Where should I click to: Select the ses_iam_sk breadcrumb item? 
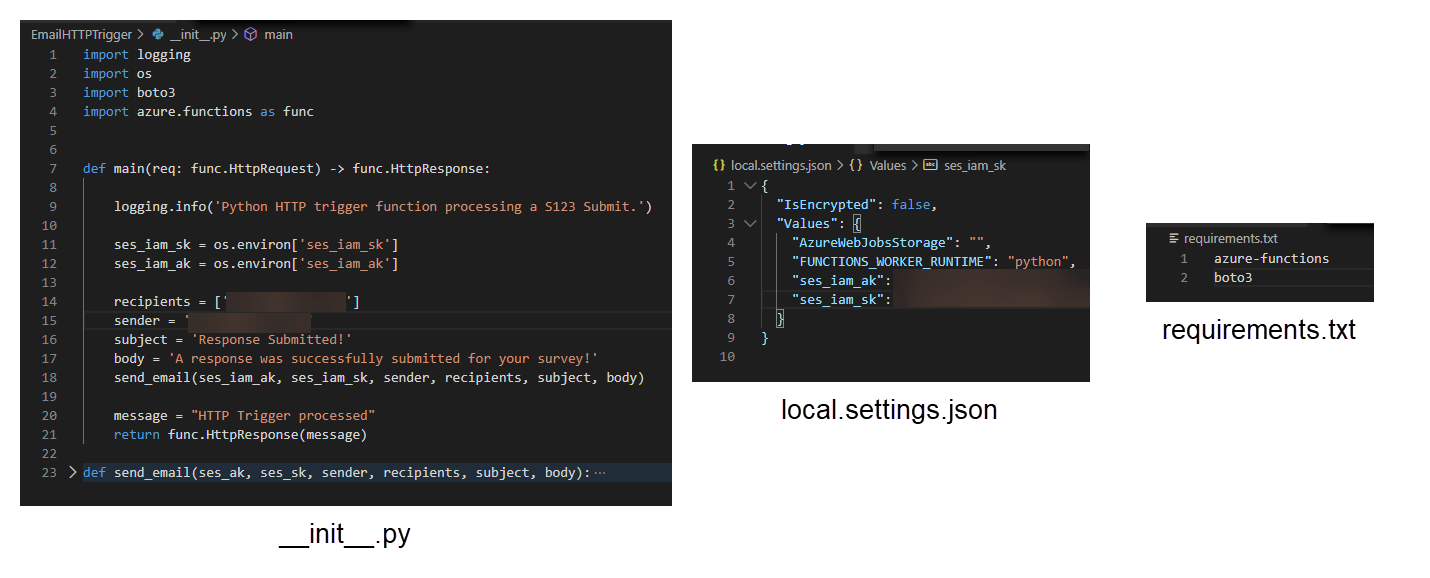974,166
